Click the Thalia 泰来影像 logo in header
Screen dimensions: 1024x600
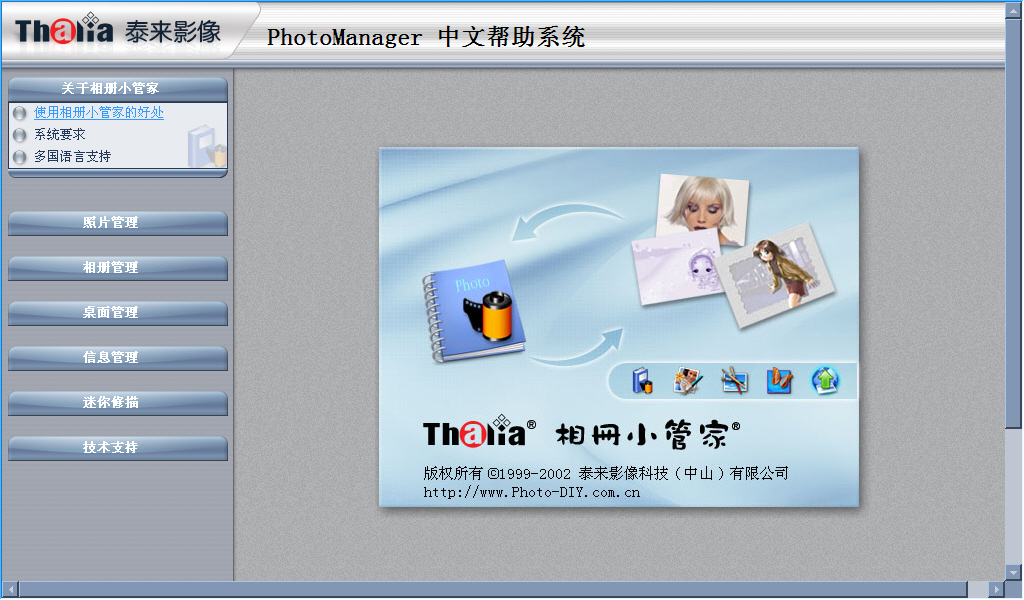coord(118,31)
